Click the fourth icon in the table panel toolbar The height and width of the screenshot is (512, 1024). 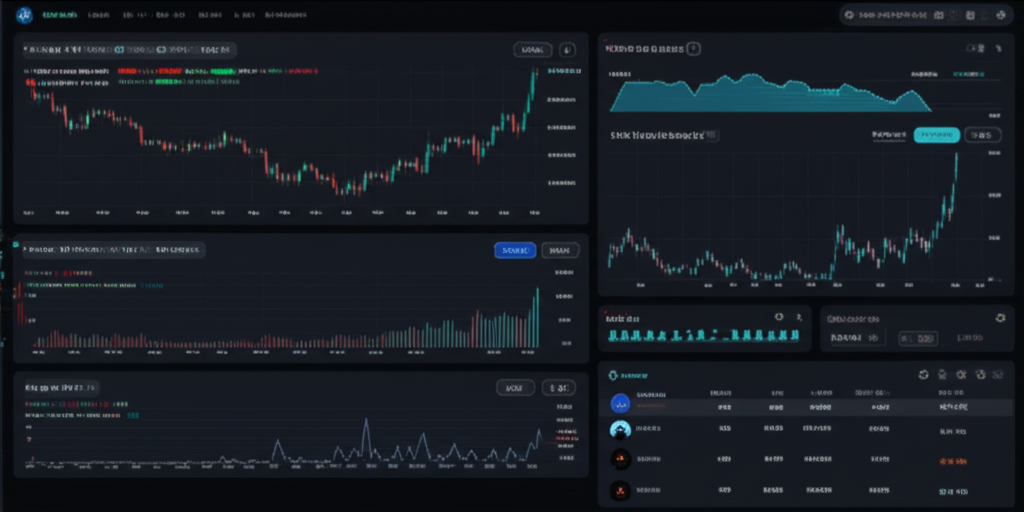click(980, 375)
